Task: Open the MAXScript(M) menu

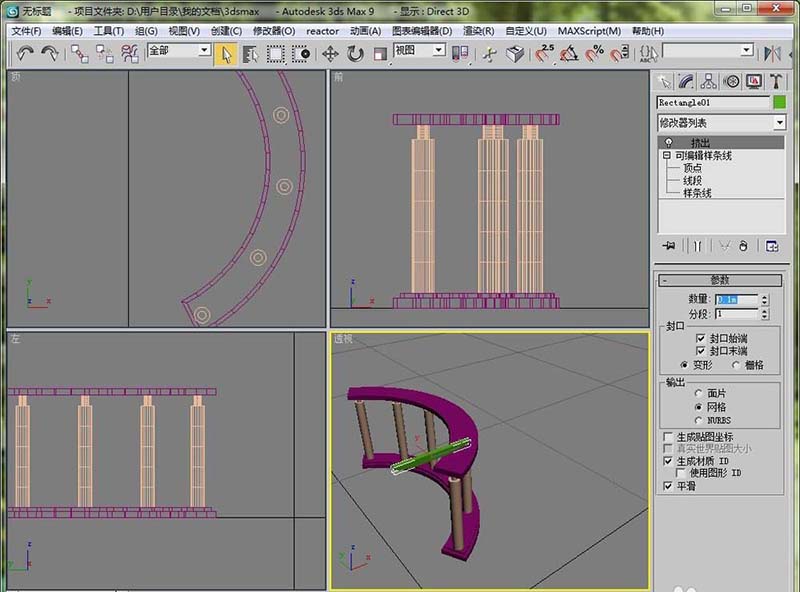Action: click(589, 31)
